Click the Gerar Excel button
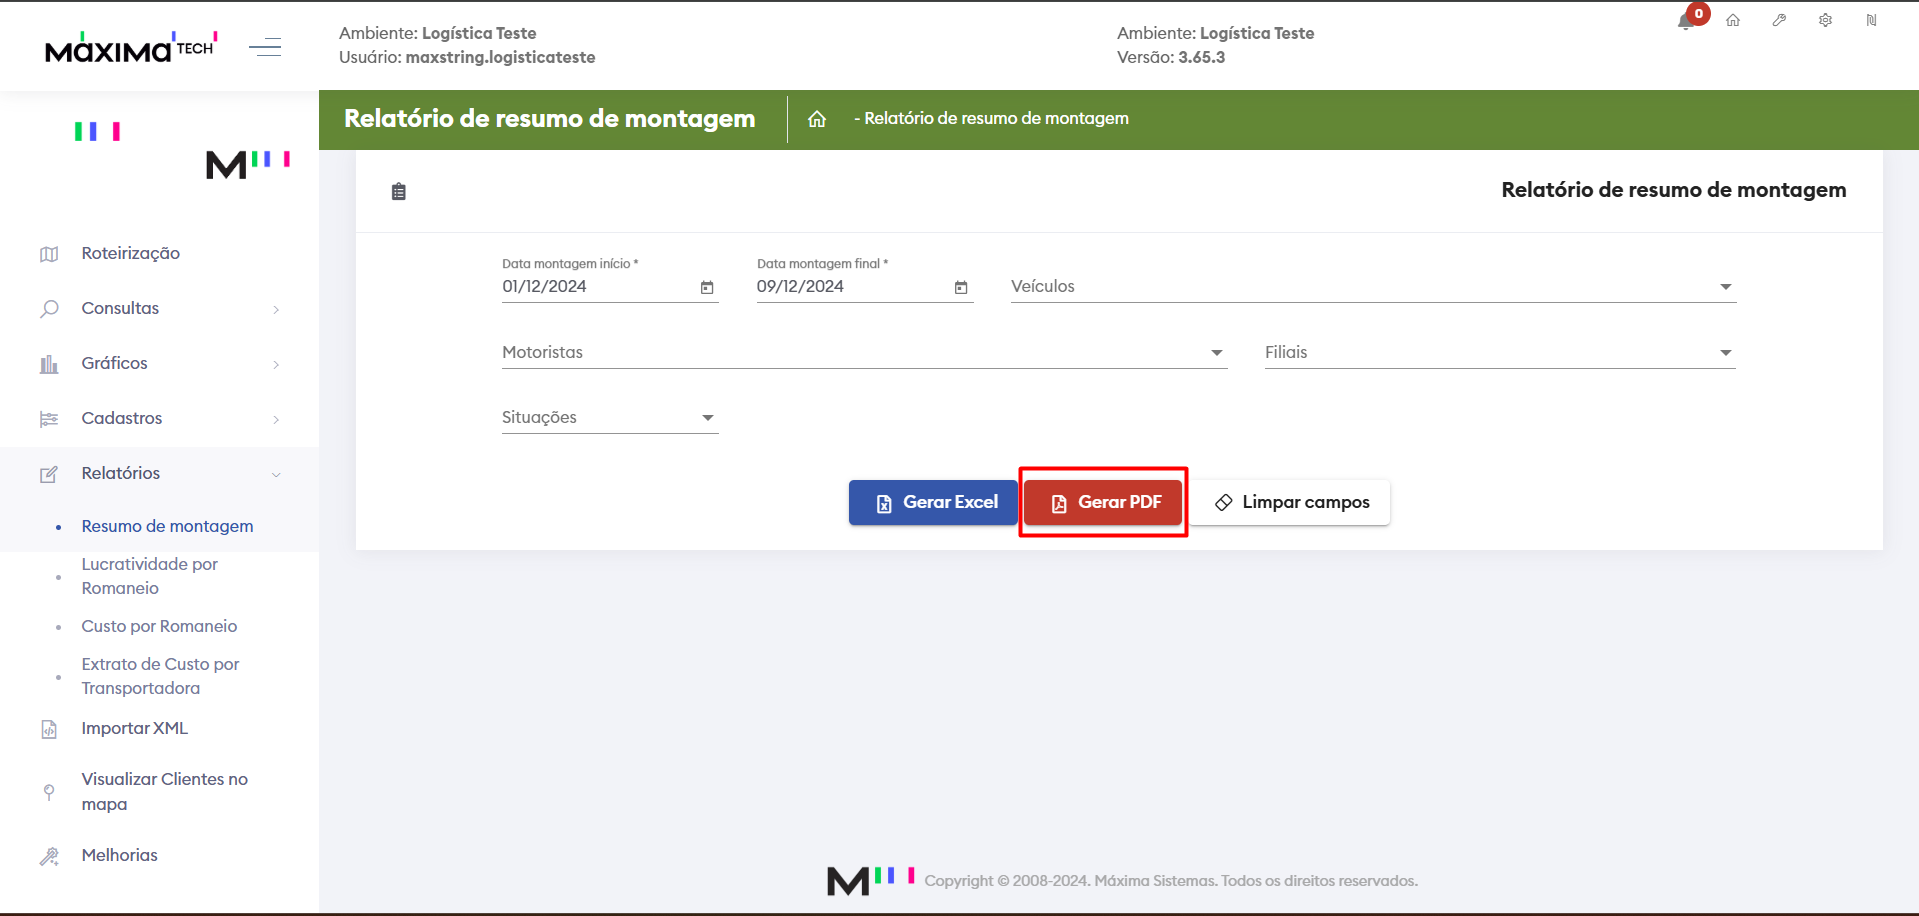Image resolution: width=1919 pixels, height=916 pixels. [x=933, y=502]
